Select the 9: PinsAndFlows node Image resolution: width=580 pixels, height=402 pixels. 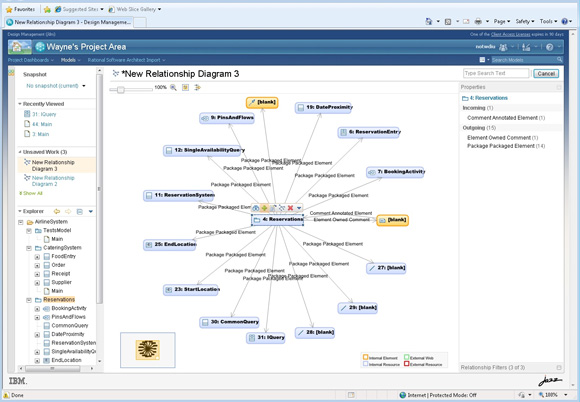(x=227, y=118)
